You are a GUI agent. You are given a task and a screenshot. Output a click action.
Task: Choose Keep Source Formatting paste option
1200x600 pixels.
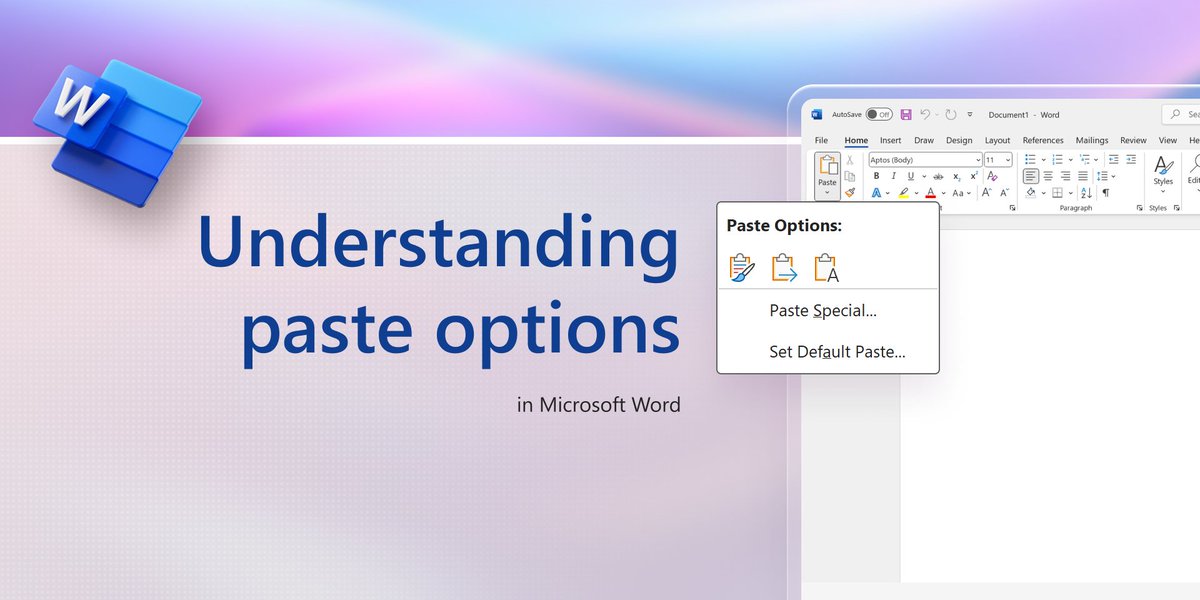pos(741,268)
